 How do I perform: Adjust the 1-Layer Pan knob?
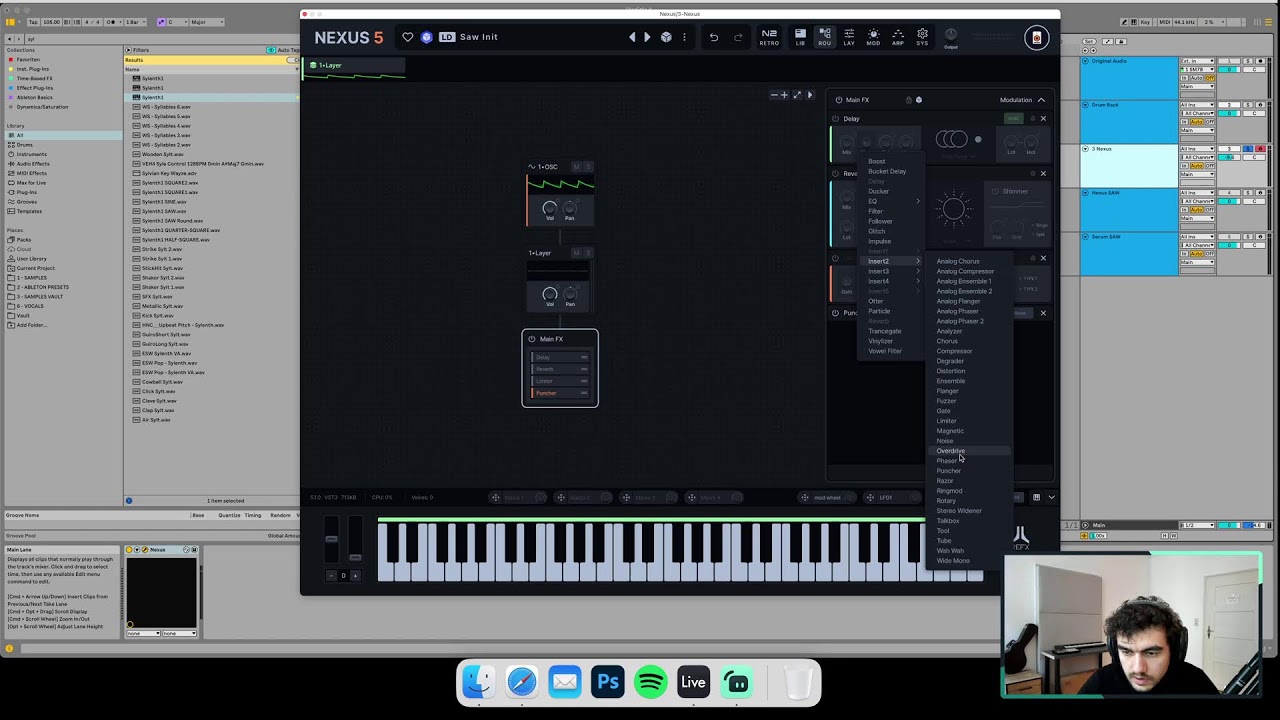(570, 294)
